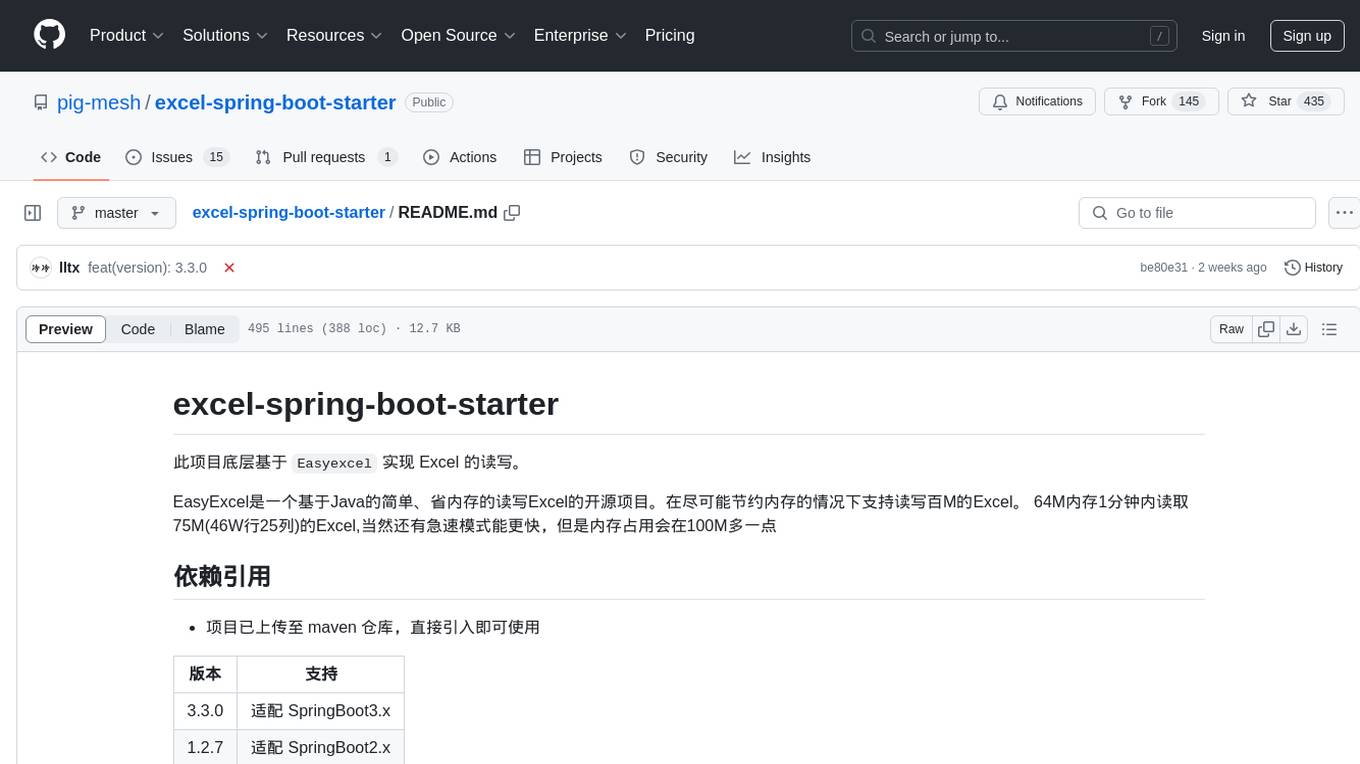Open commit message feat(version): 3.3.0
The width and height of the screenshot is (1360, 764).
click(147, 268)
